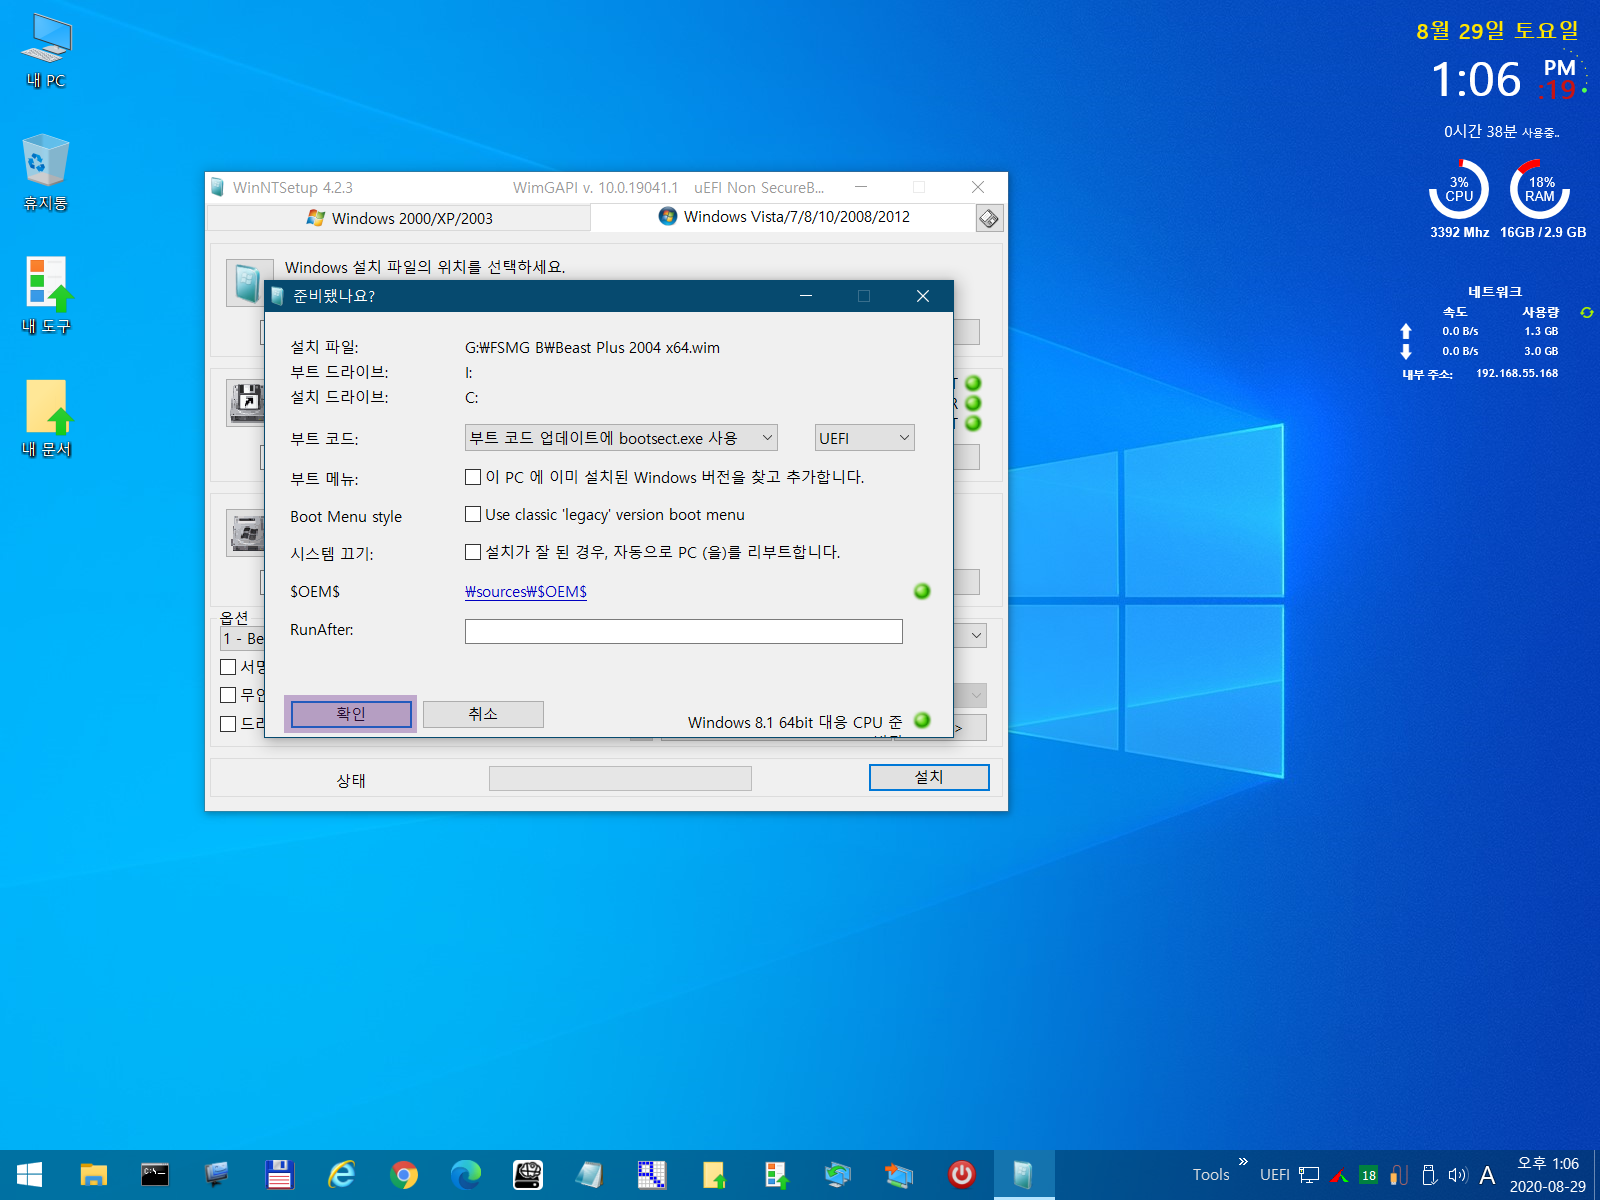Screen dimensions: 1600x1200
Task: Tick Use classic 'legacy' version boot menu
Action: (473, 514)
